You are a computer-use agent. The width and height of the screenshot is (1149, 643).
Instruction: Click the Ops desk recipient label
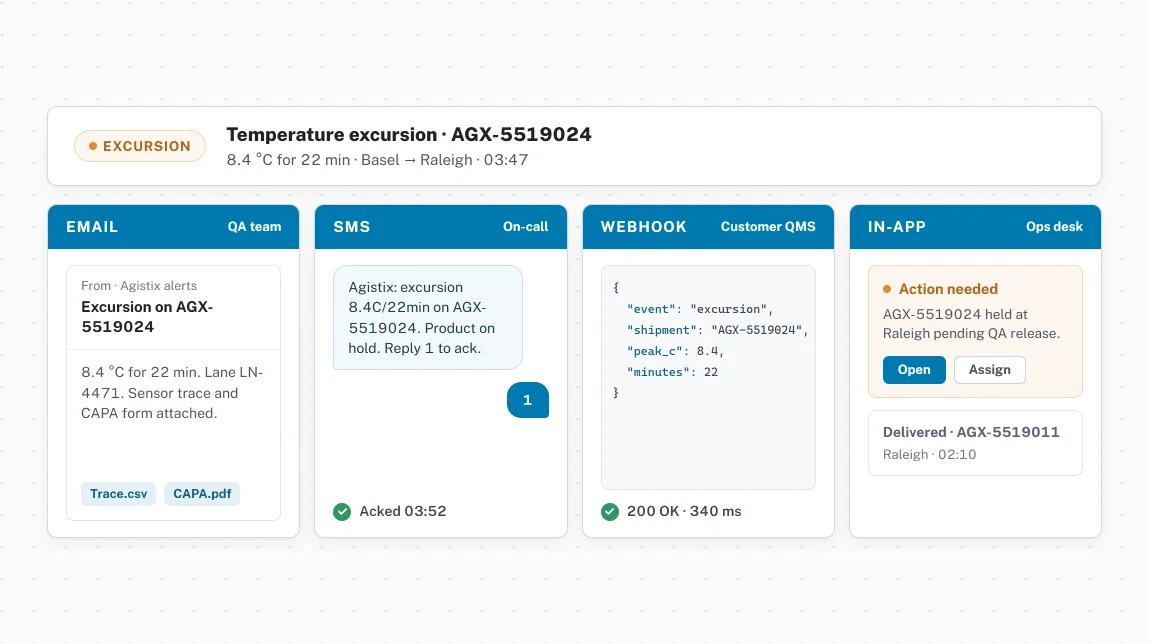point(1054,227)
